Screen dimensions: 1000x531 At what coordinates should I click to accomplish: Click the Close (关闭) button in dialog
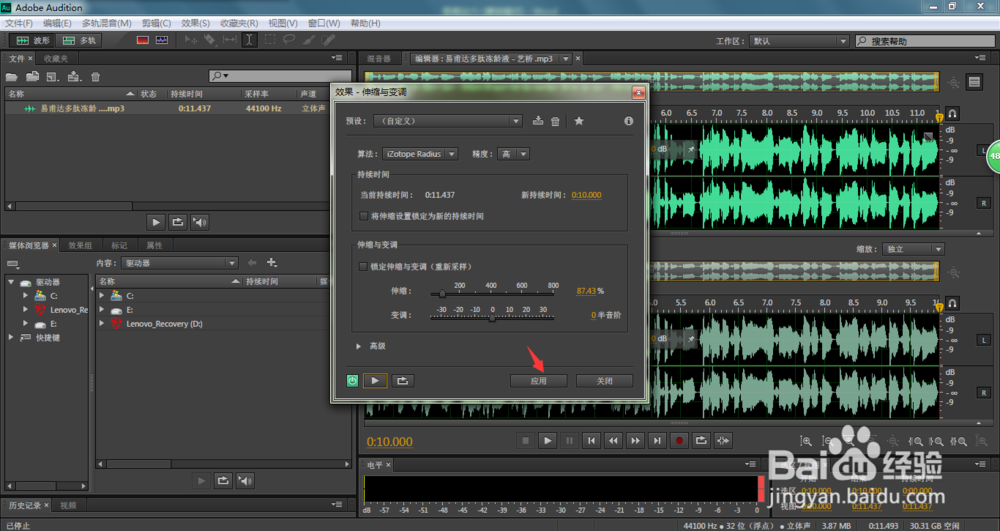[605, 381]
